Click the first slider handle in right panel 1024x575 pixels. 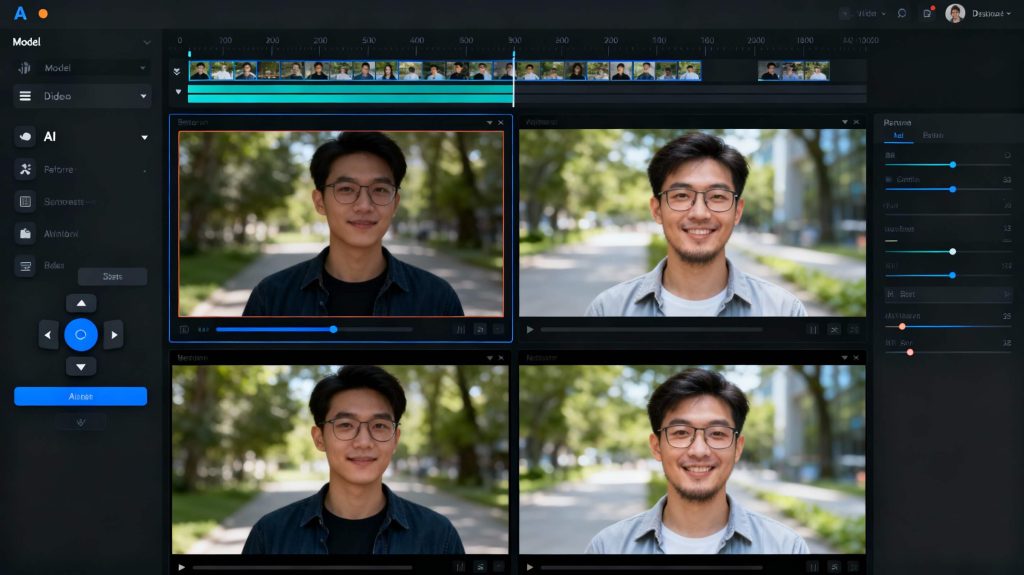pyautogui.click(x=952, y=164)
